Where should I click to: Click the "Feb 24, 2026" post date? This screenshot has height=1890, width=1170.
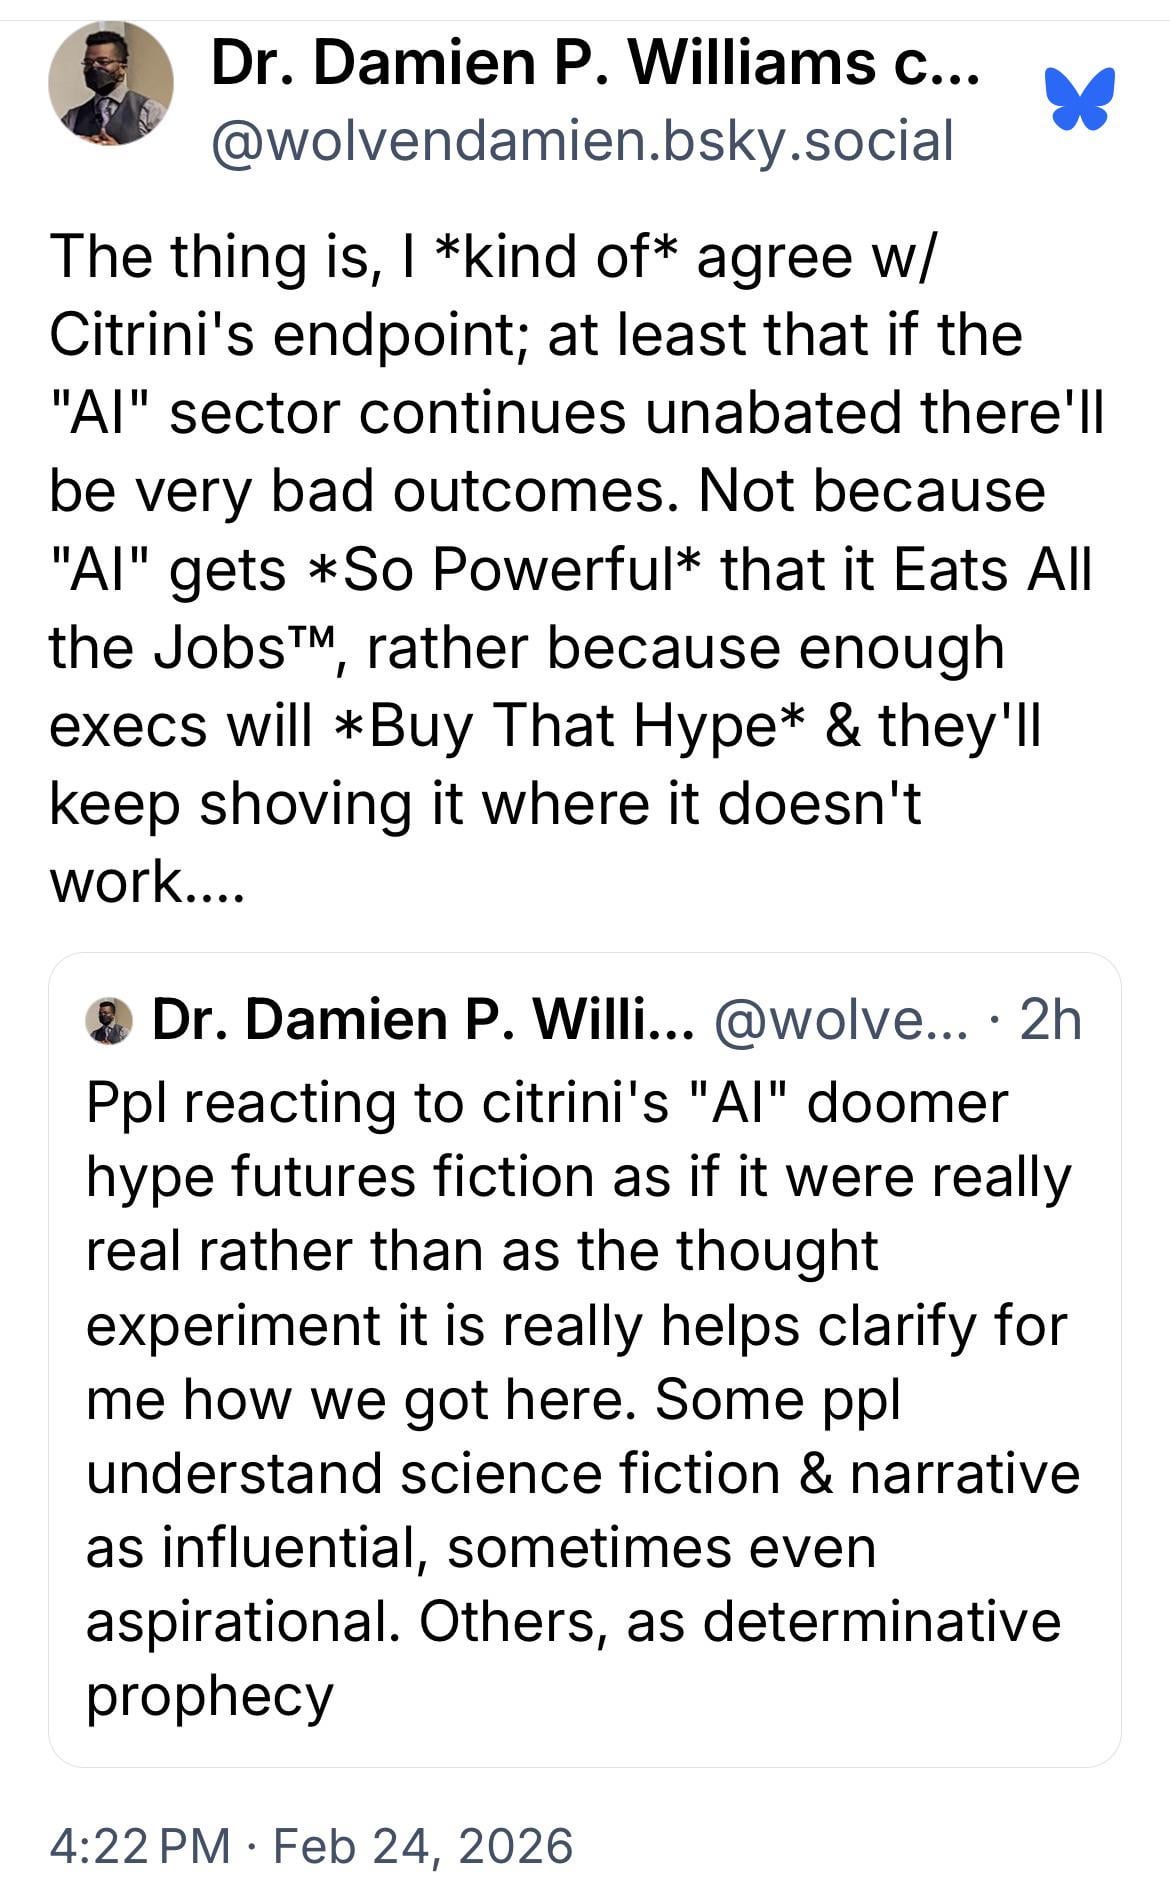pos(422,1845)
